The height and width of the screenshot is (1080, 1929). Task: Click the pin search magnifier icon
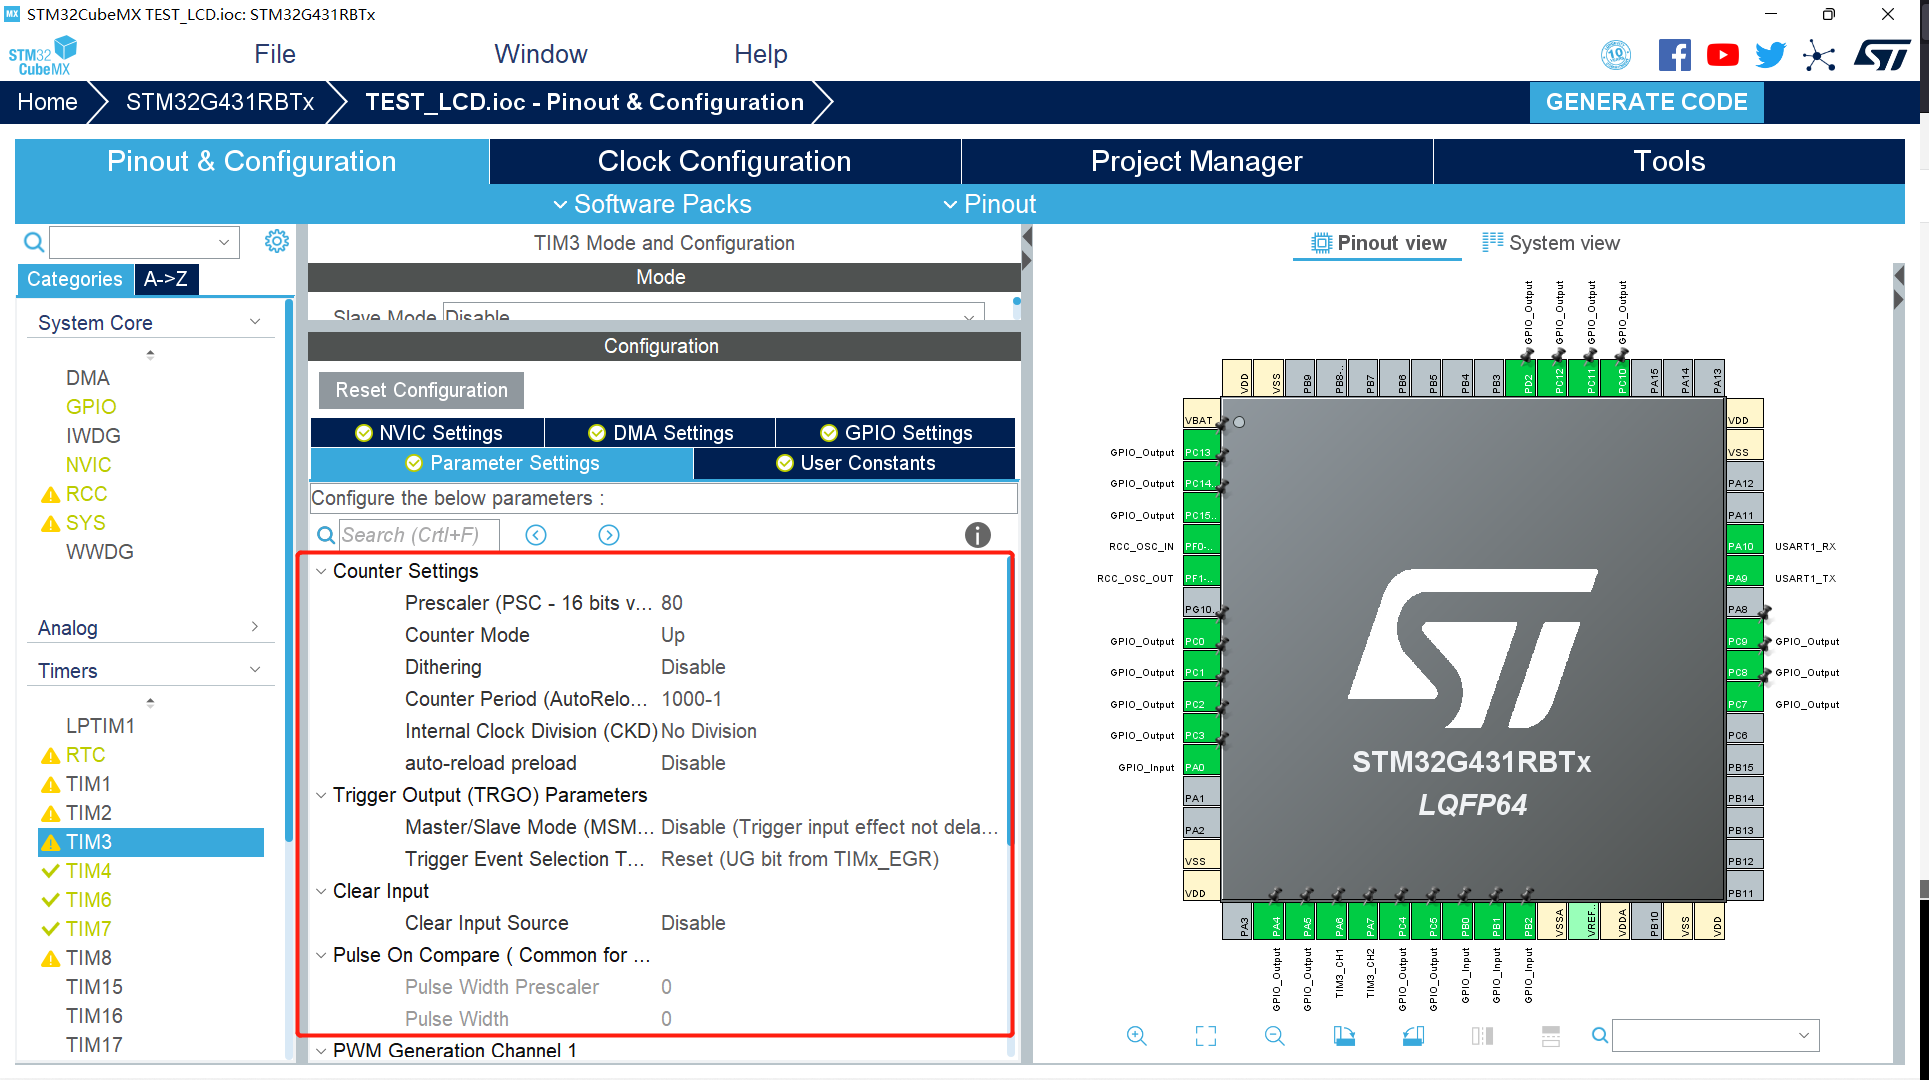click(1600, 1036)
